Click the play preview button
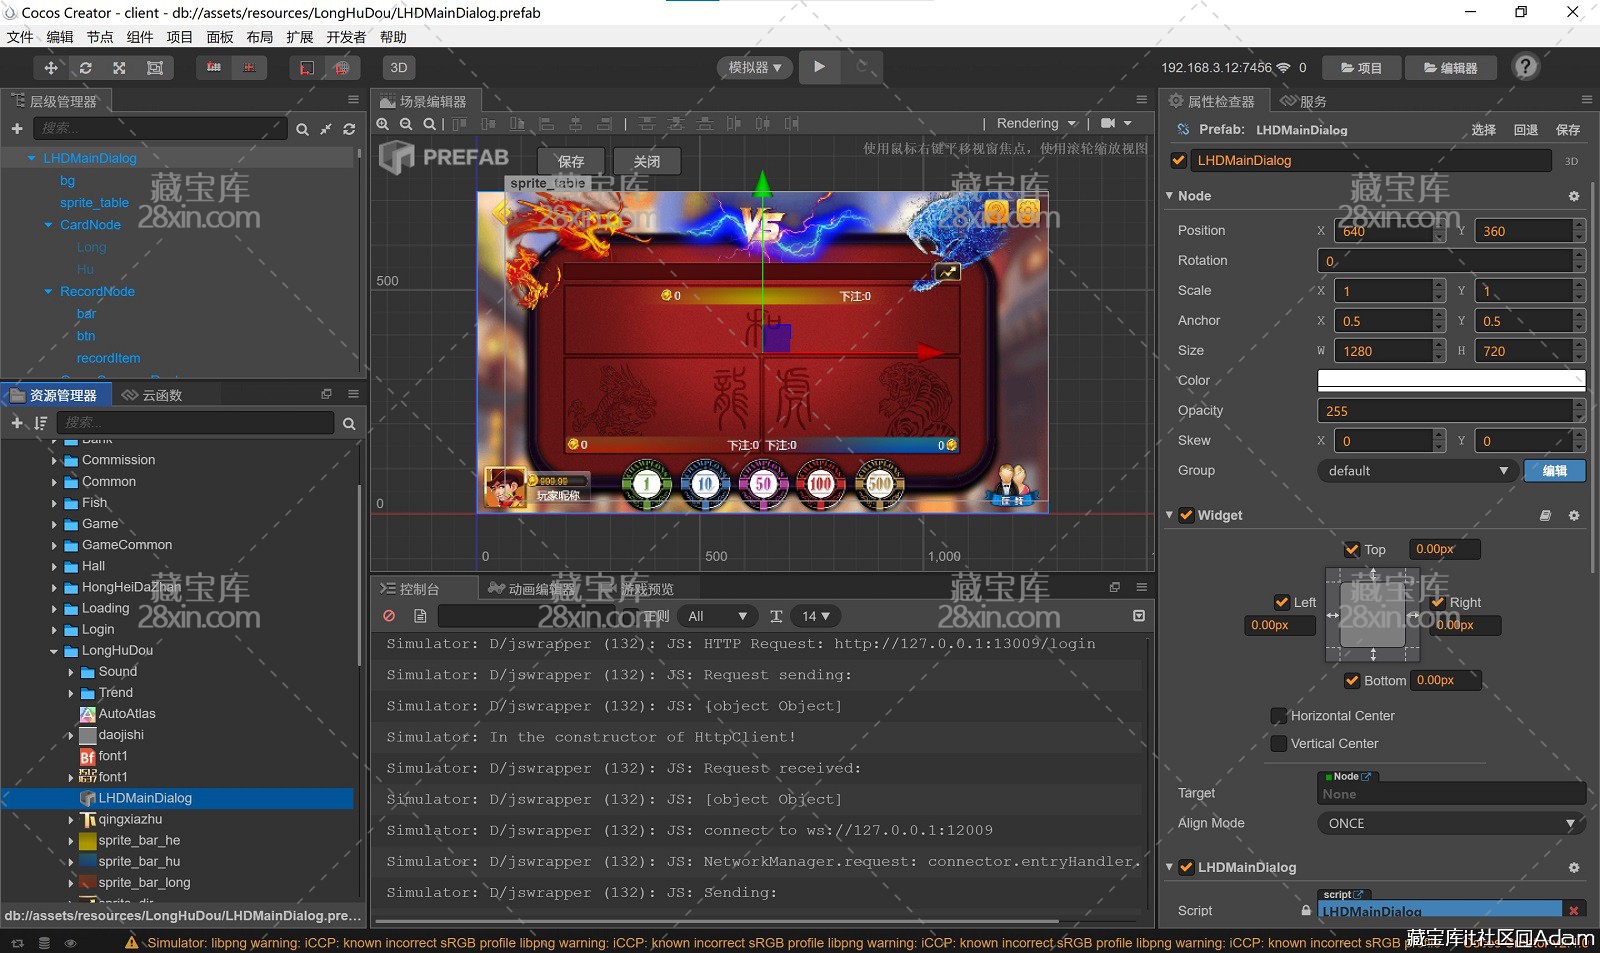The width and height of the screenshot is (1600, 953). coord(819,67)
